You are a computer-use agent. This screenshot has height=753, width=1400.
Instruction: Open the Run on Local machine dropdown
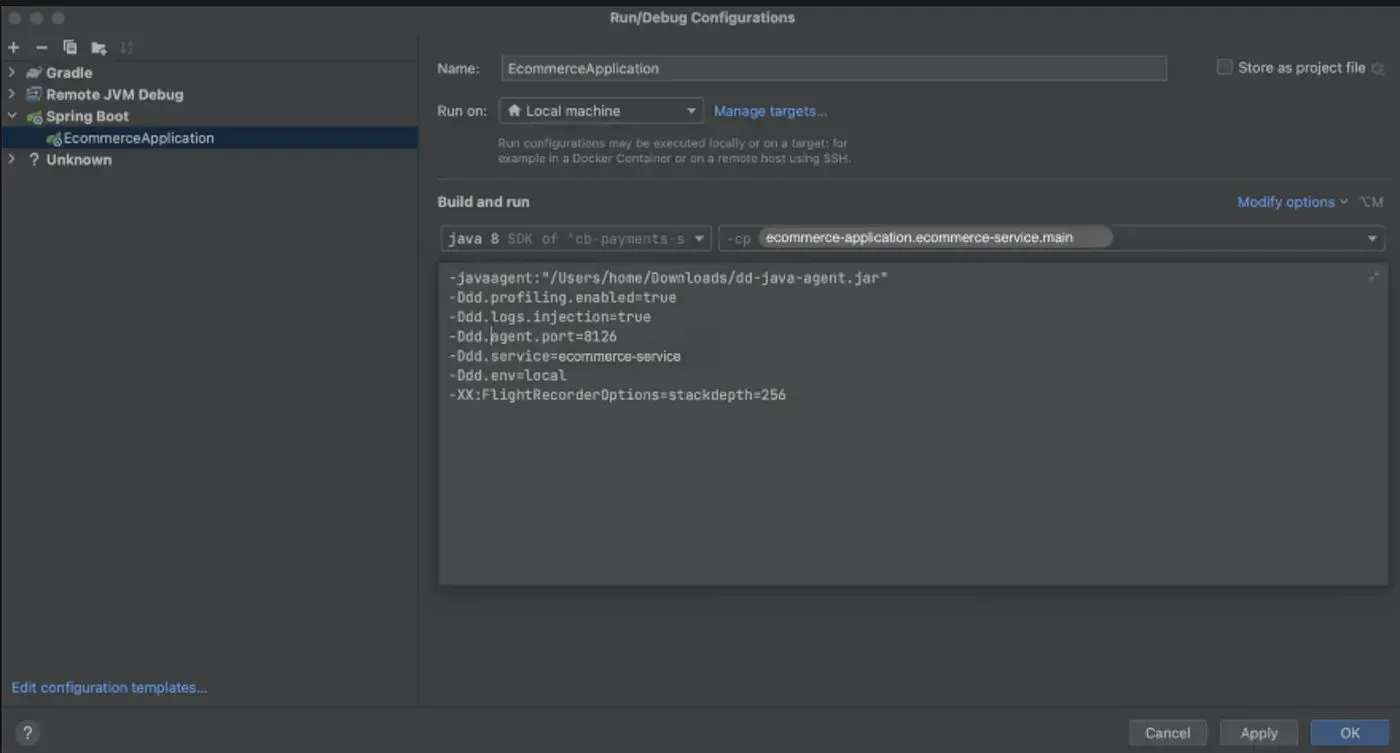click(601, 111)
